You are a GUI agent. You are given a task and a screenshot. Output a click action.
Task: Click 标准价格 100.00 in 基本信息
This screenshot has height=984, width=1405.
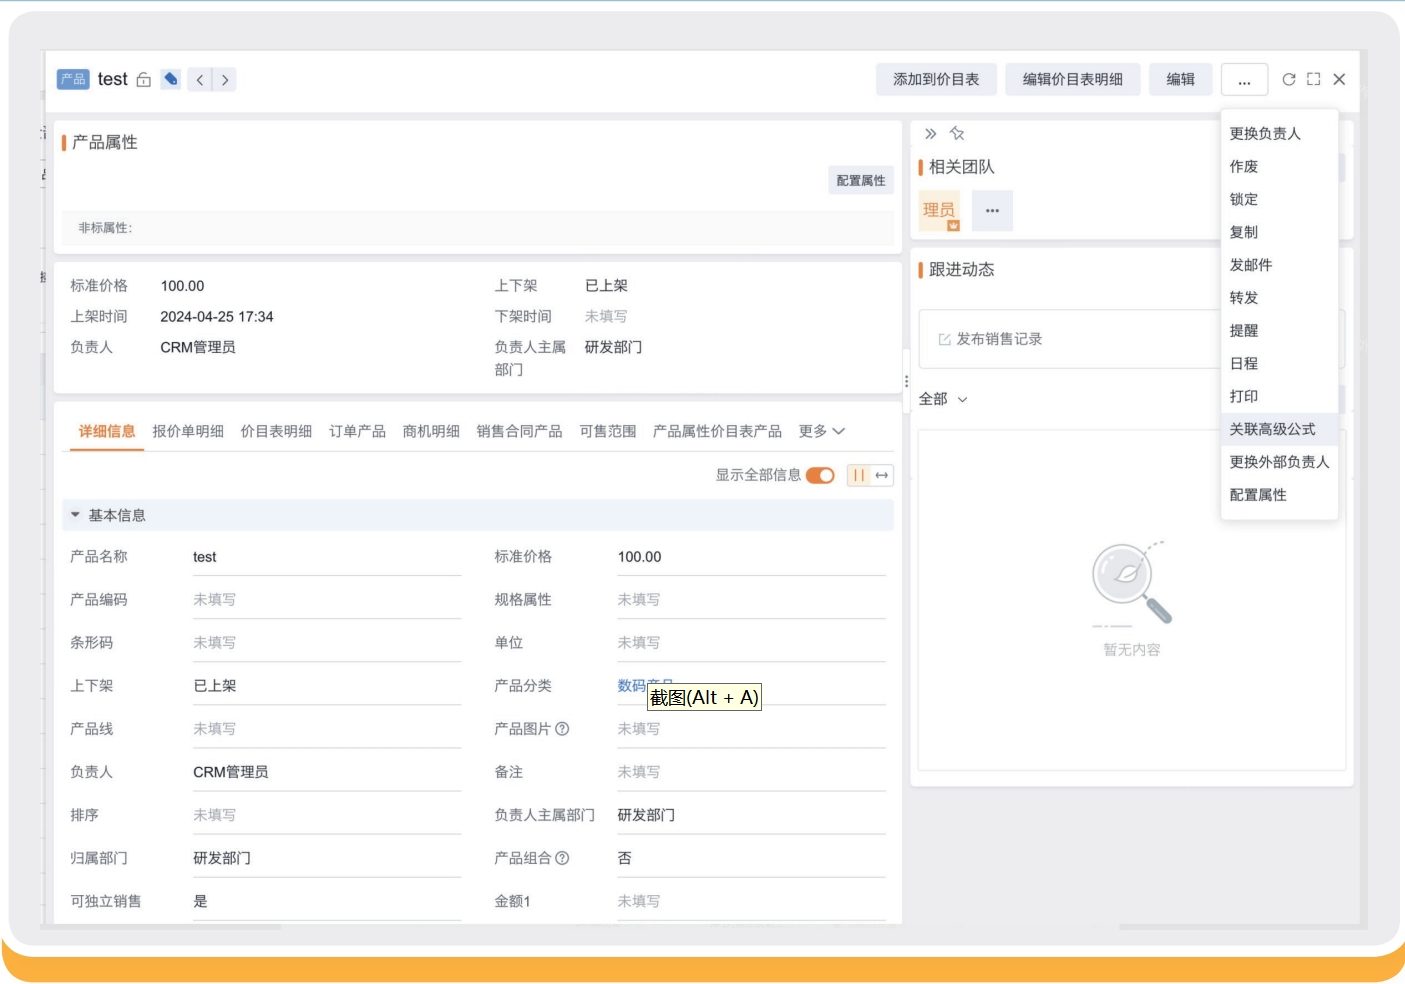click(639, 557)
